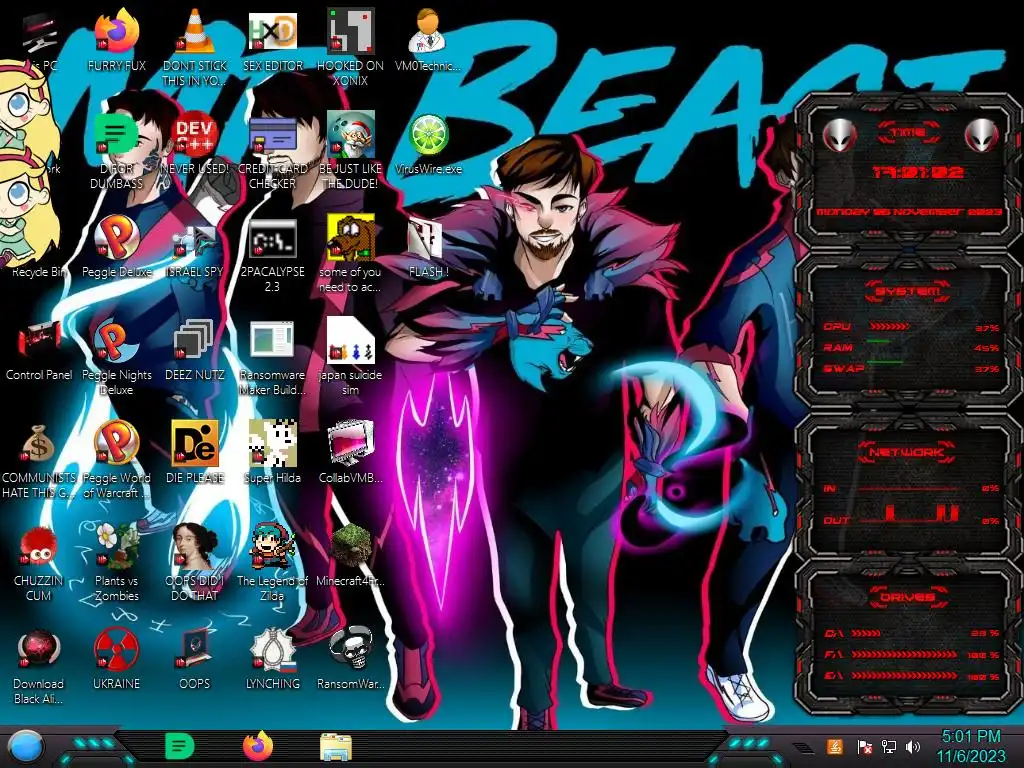The width and height of the screenshot is (1024, 768).
Task: Click the right alien head emblem
Action: (x=981, y=135)
